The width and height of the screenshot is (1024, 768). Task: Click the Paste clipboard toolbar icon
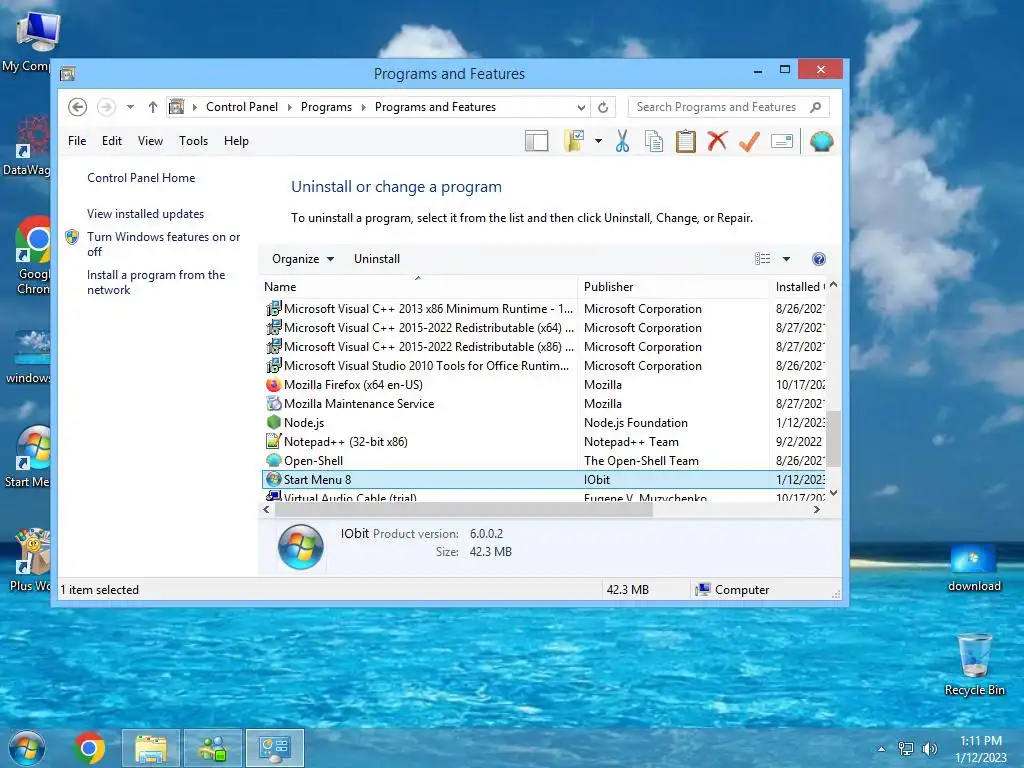686,141
